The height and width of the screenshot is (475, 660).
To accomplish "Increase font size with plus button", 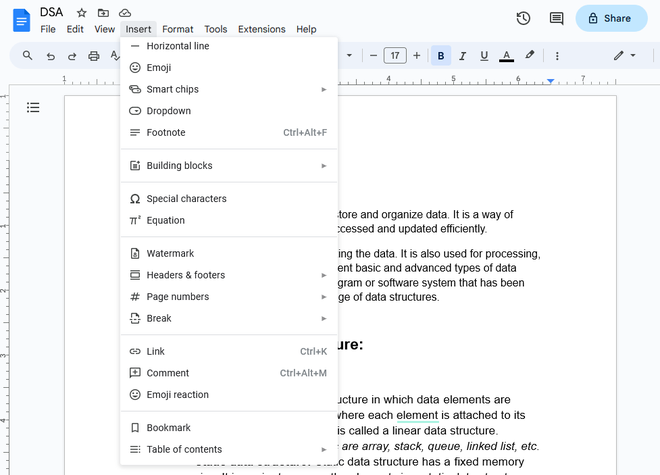I will point(417,56).
